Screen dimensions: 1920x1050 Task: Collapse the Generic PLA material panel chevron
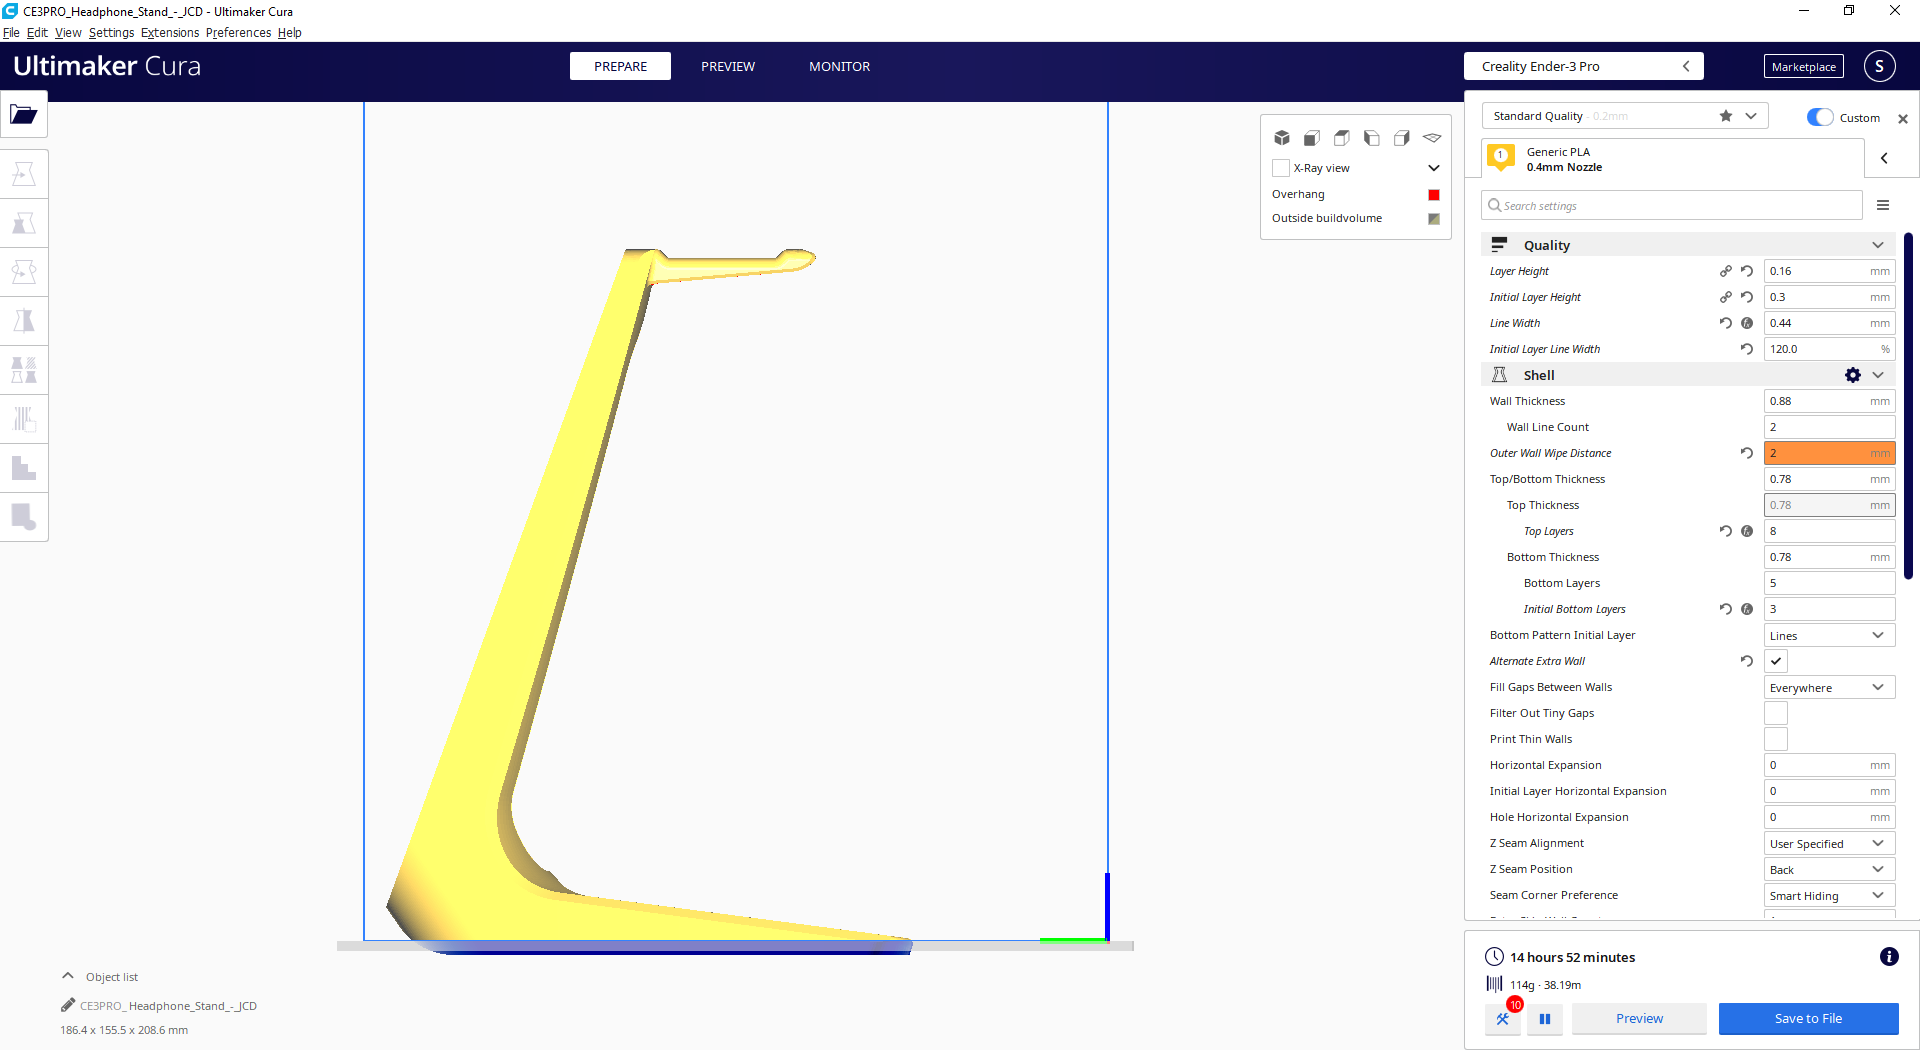pyautogui.click(x=1884, y=158)
